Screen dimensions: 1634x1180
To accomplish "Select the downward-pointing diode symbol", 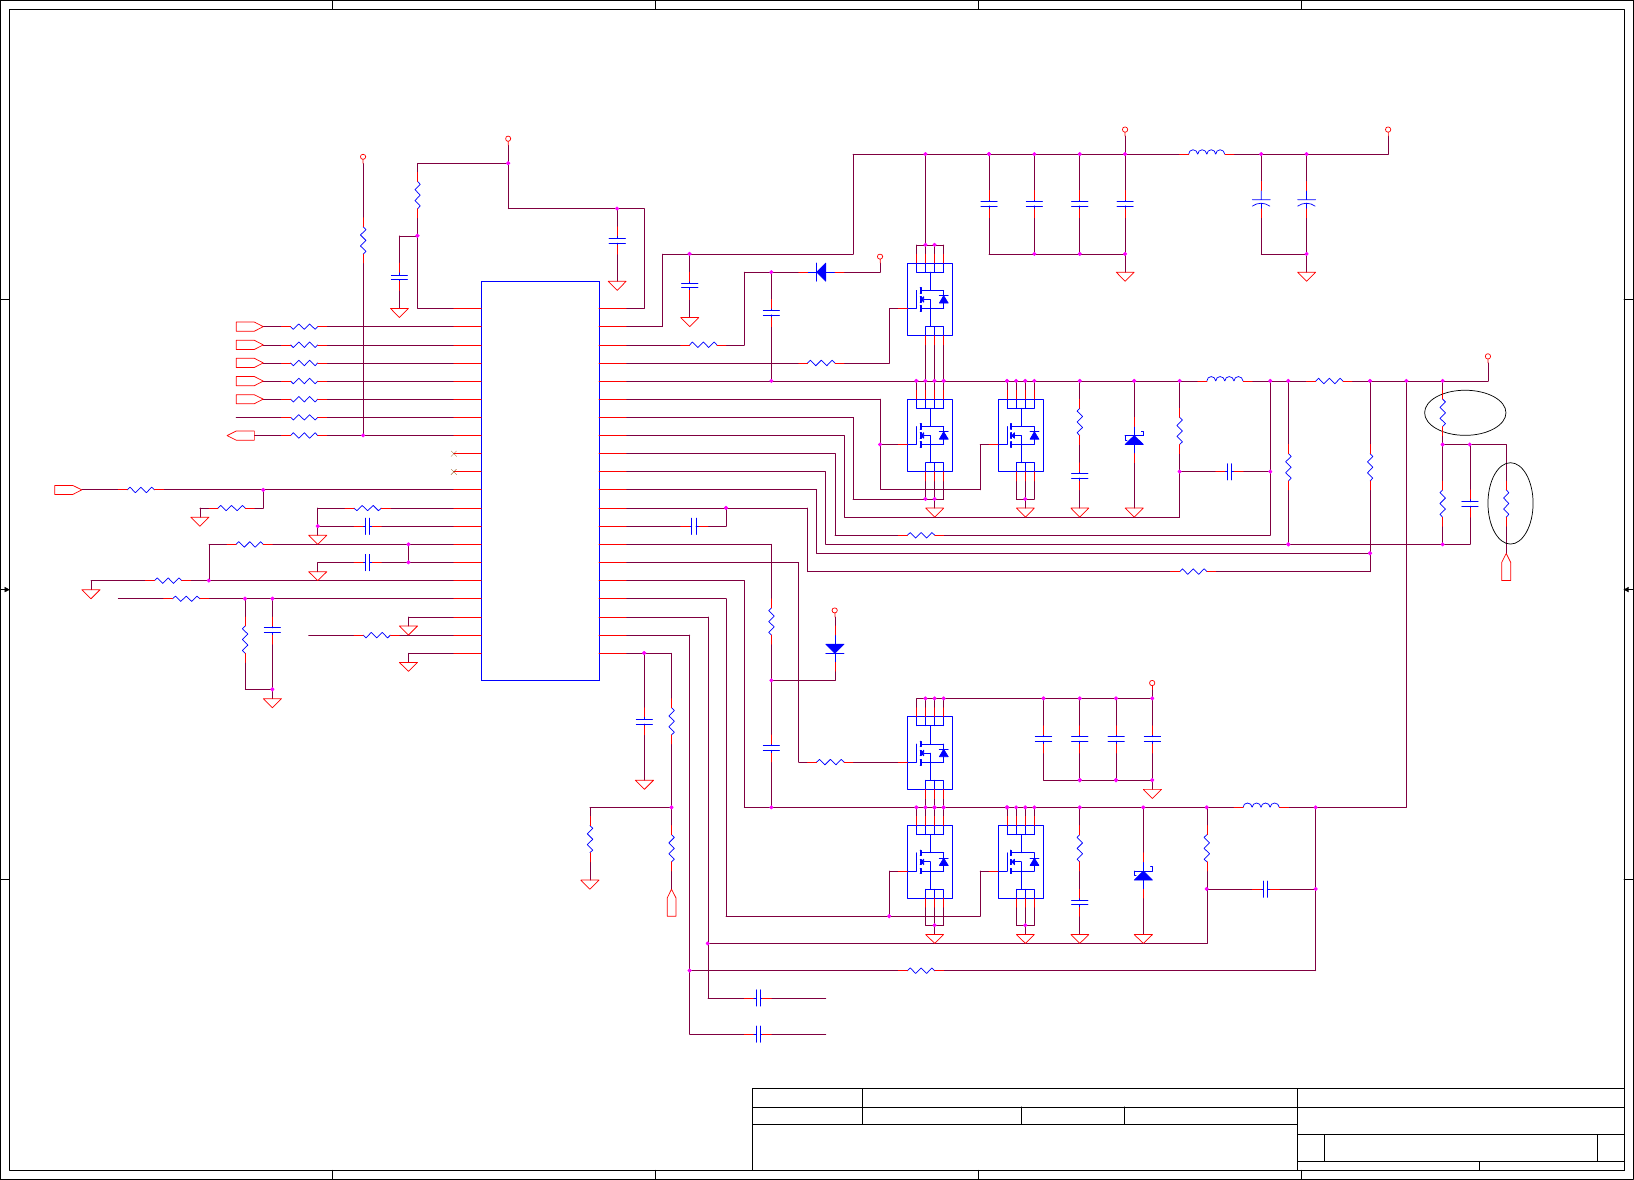I will coord(835,649).
